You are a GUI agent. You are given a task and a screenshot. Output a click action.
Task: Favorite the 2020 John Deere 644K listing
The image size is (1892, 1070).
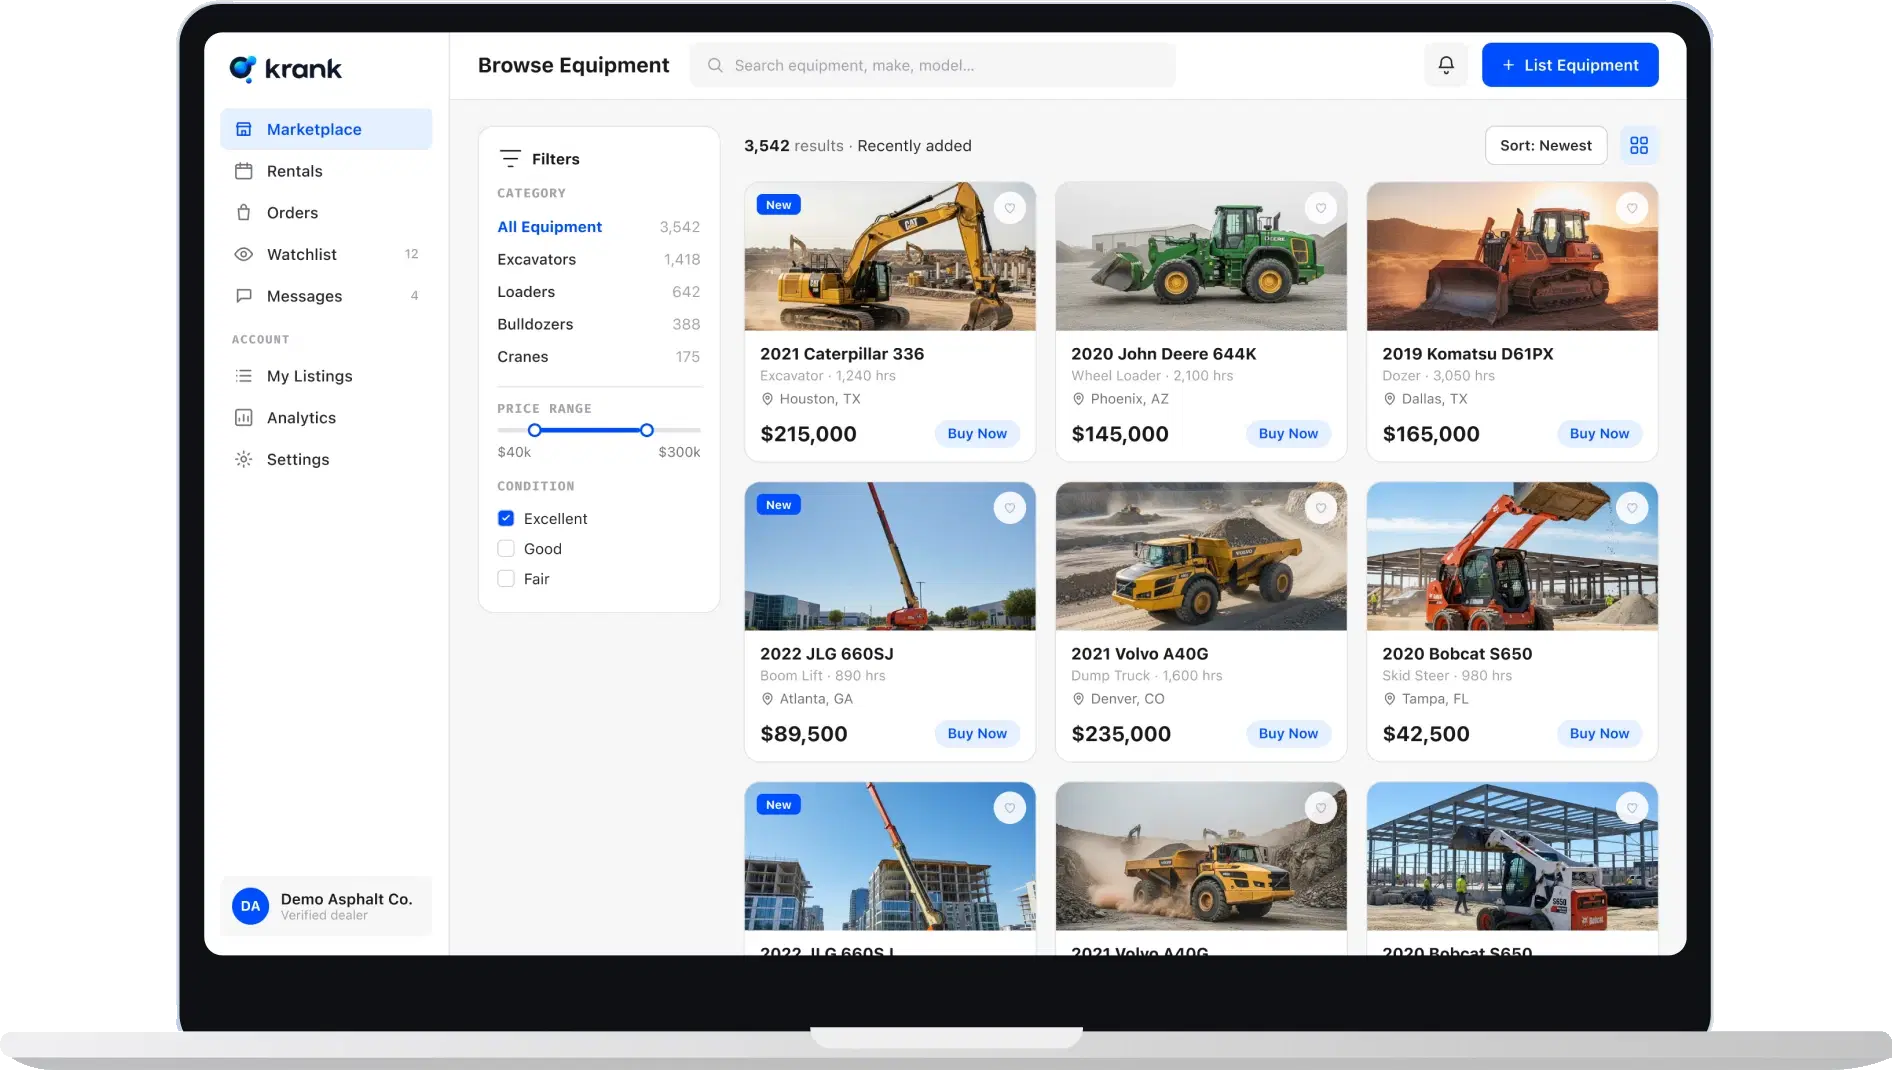click(x=1321, y=208)
